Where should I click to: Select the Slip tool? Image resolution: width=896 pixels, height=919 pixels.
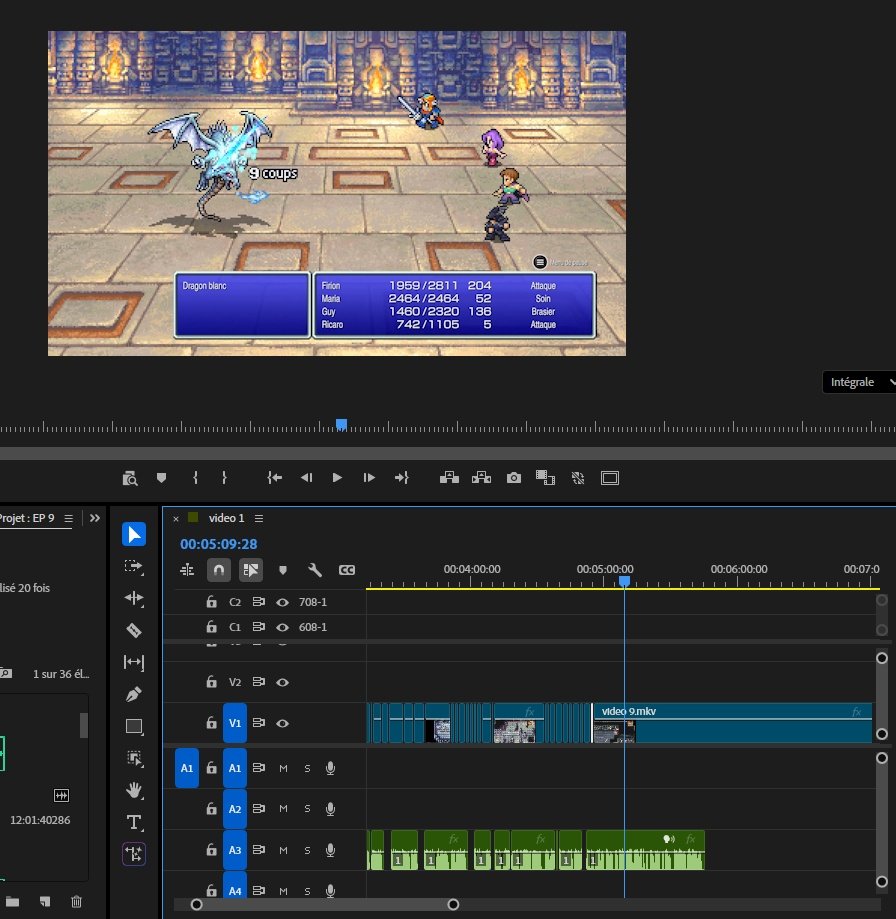point(134,662)
